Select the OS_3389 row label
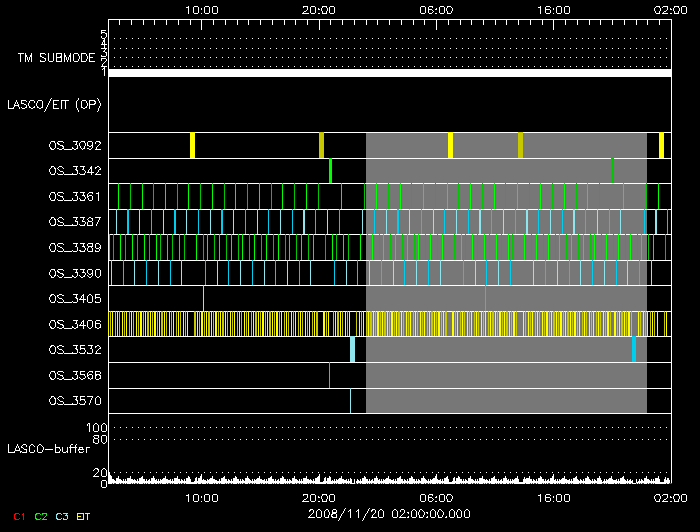Viewport: 700px width, 532px height. click(74, 247)
